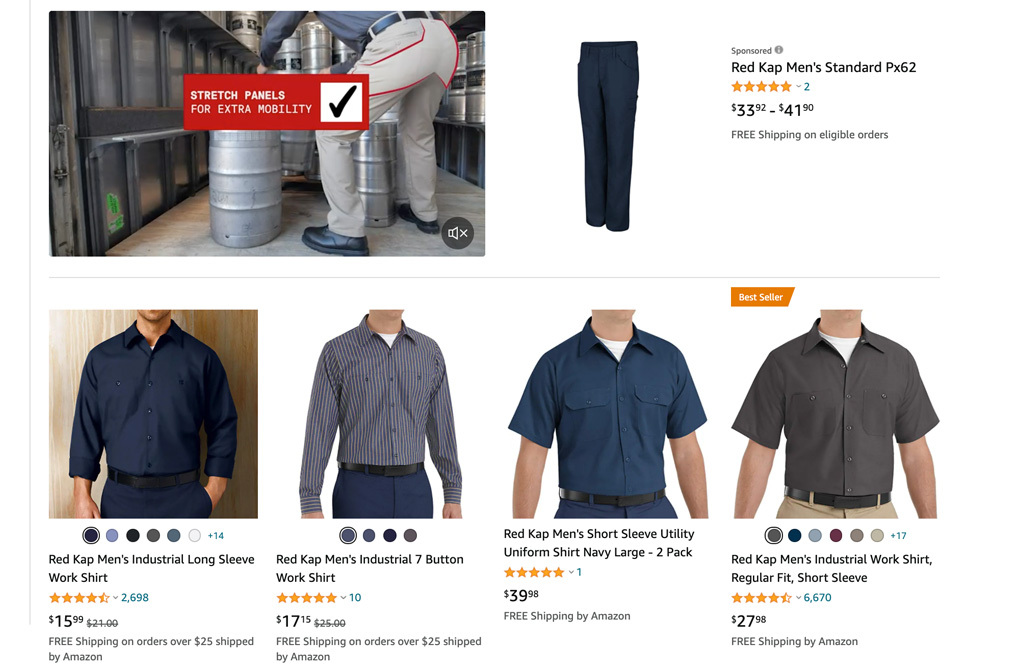Viewport: 1024px width, 667px height.
Task: Choose light blue swatch for Long Sleeve Shirt
Action: [112, 535]
